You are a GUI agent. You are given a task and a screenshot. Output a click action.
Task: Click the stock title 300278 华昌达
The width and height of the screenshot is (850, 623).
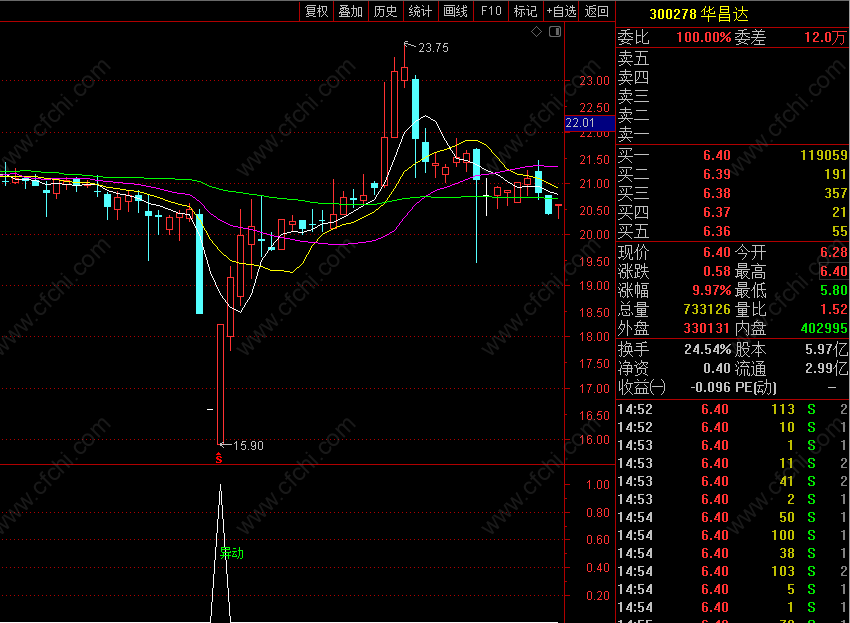[699, 14]
